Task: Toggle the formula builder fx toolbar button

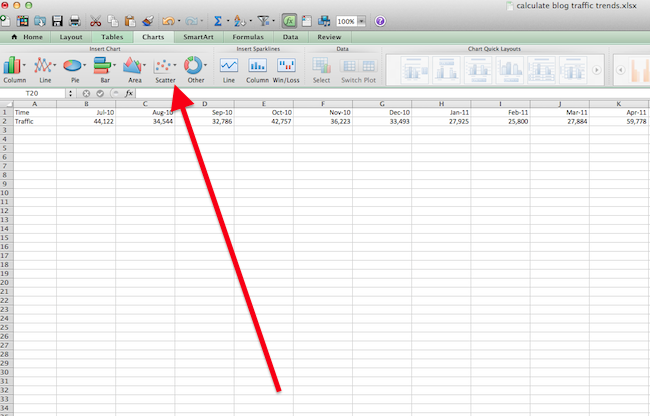Action: click(x=289, y=20)
